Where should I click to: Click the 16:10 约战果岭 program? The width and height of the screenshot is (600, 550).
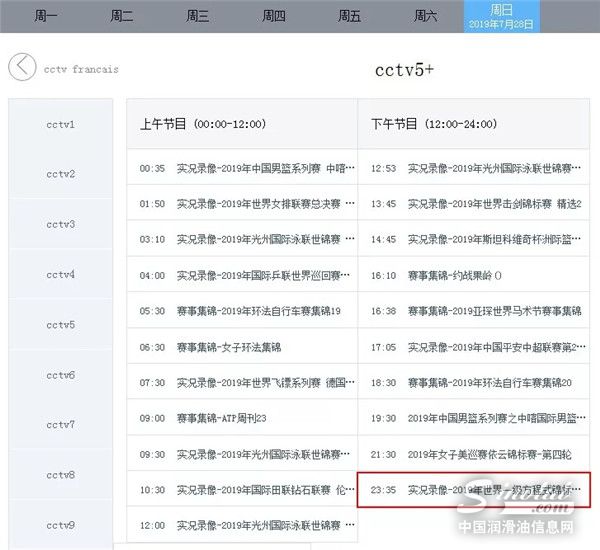click(x=474, y=275)
